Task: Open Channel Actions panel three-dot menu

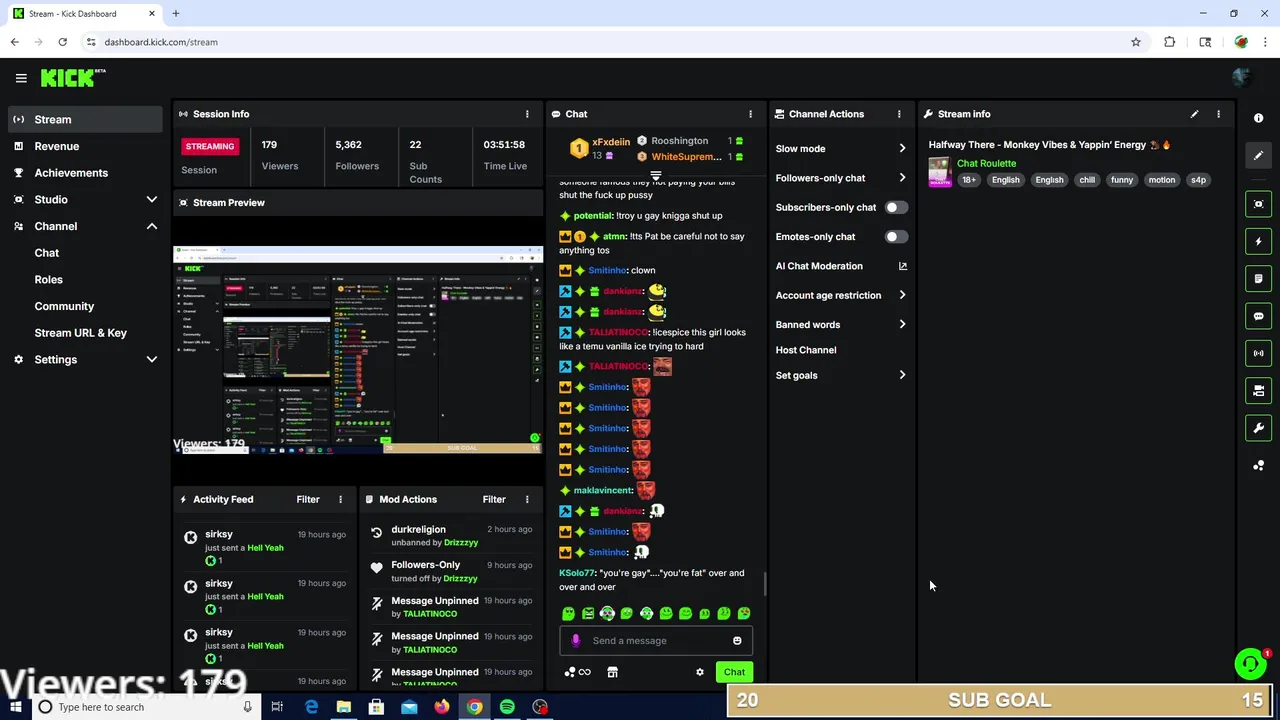Action: pyautogui.click(x=899, y=114)
